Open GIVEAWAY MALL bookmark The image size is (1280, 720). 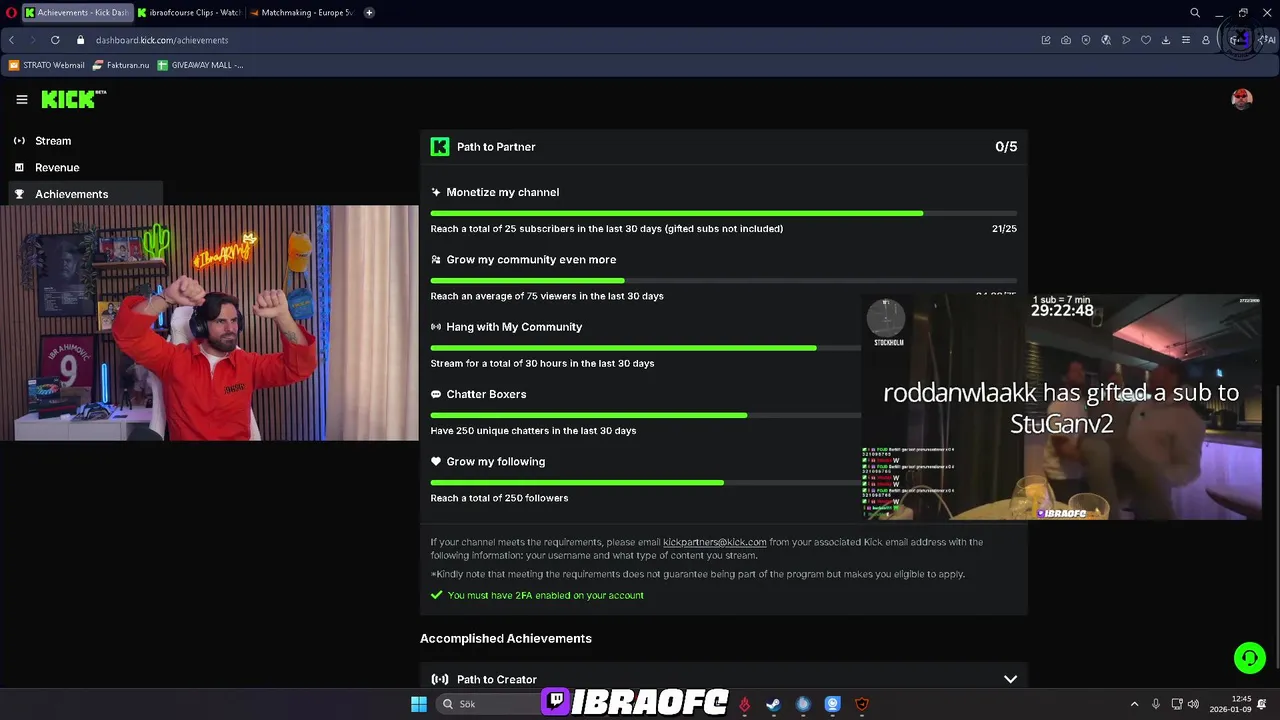click(200, 65)
